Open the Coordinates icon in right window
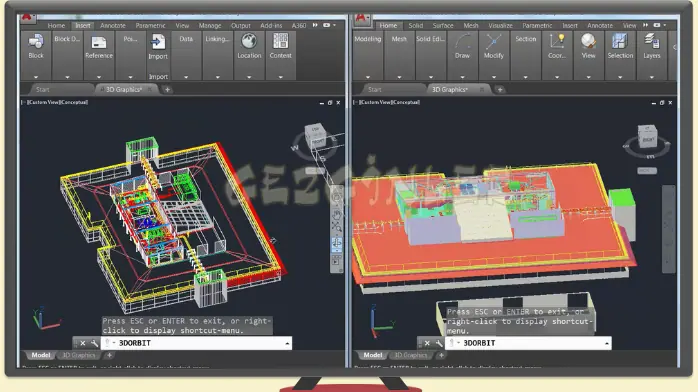The image size is (698, 392). [557, 41]
